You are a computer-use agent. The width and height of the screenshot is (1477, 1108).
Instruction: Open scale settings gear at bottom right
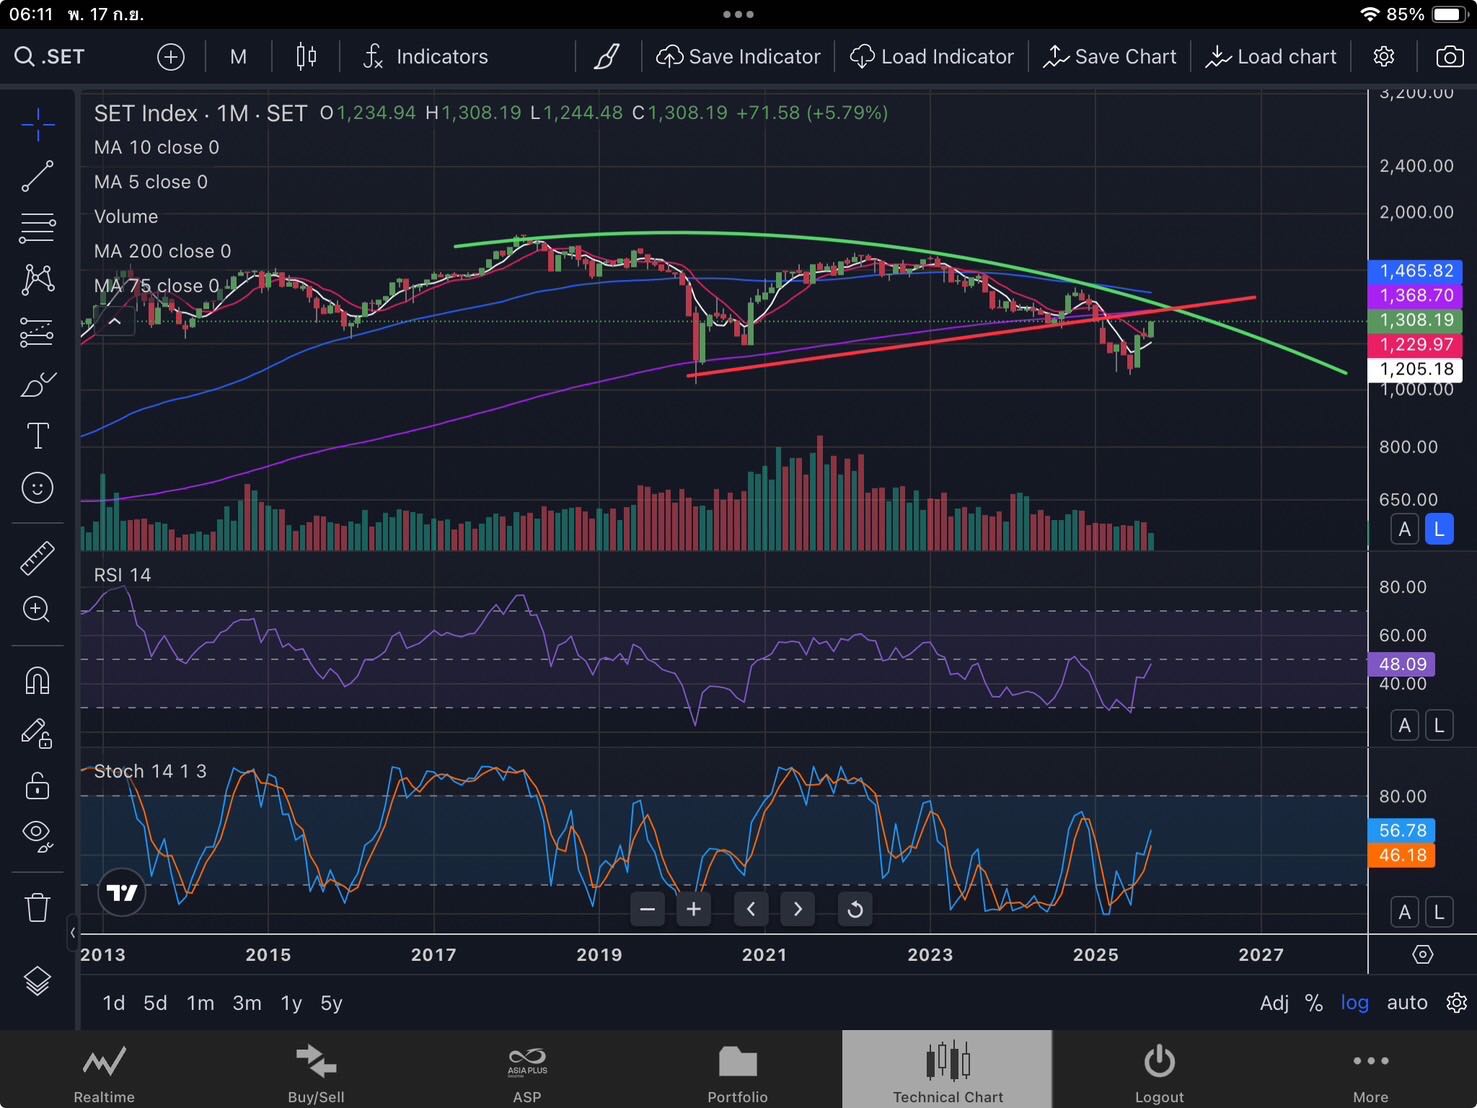click(x=1457, y=1003)
